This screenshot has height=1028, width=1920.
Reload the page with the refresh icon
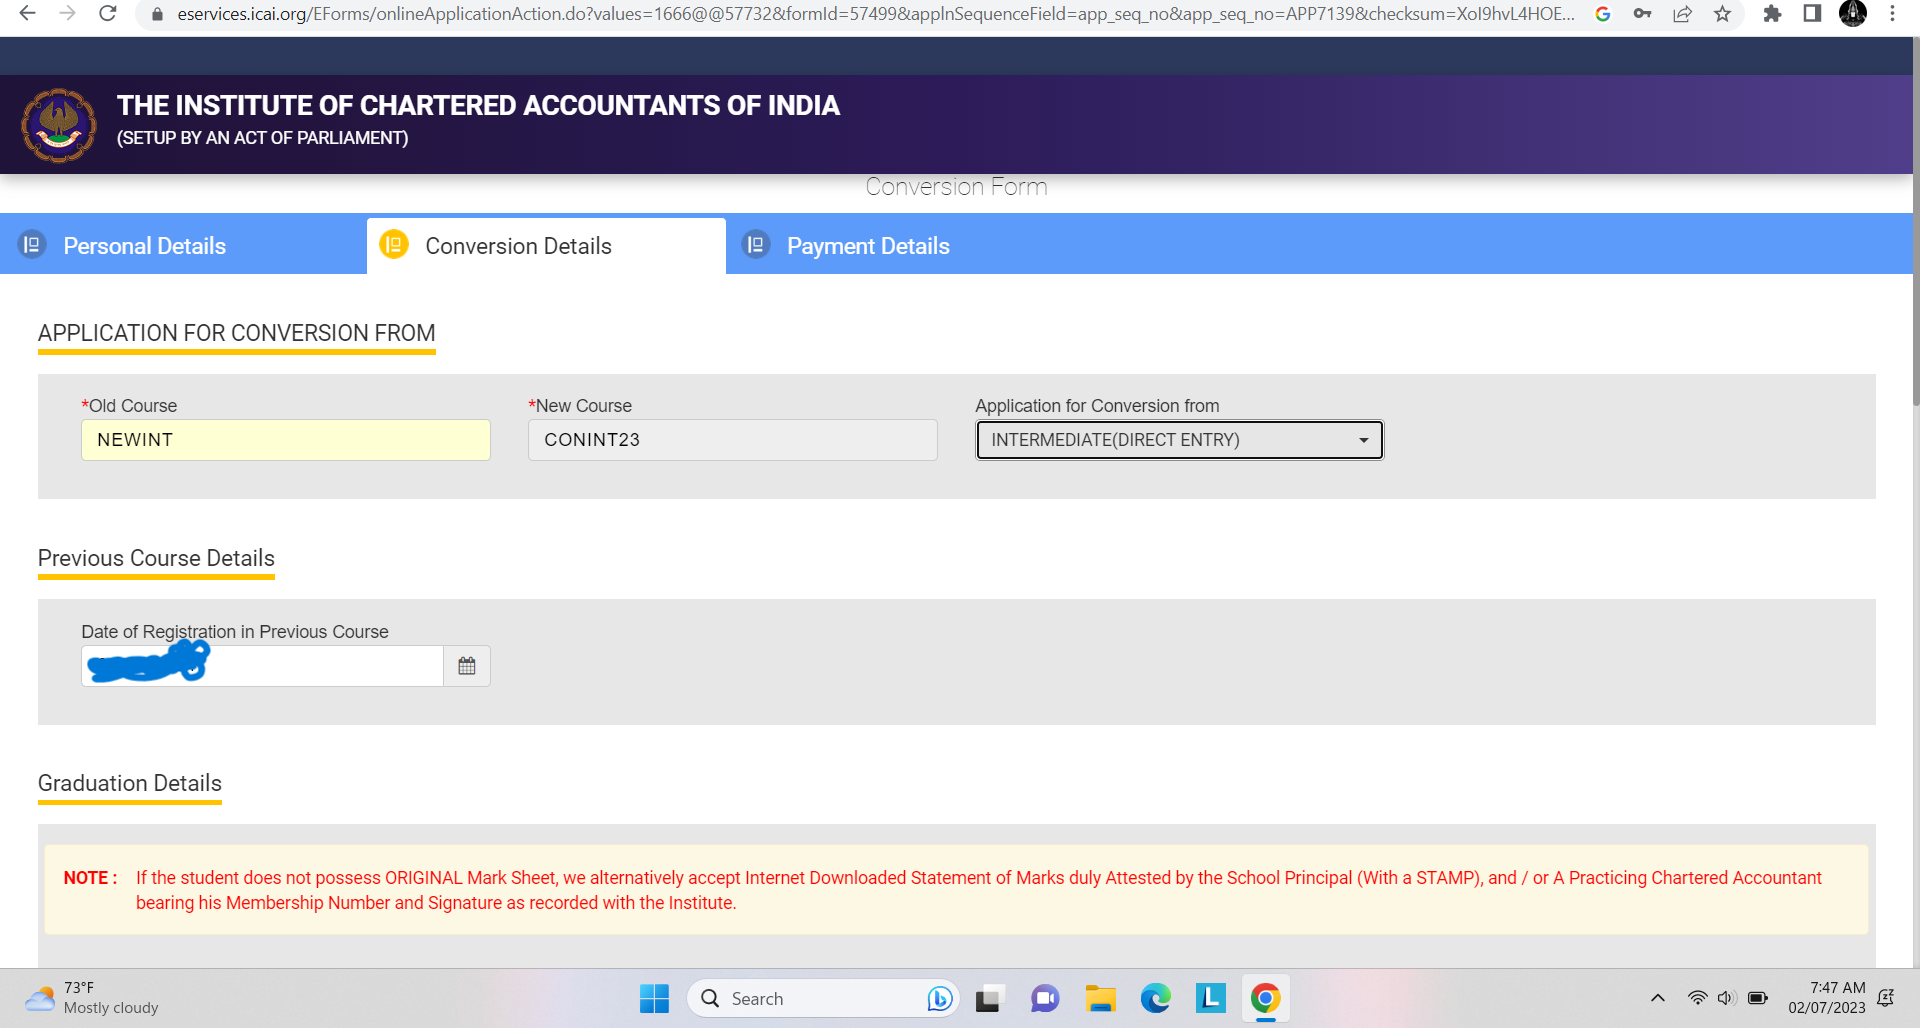pos(108,14)
